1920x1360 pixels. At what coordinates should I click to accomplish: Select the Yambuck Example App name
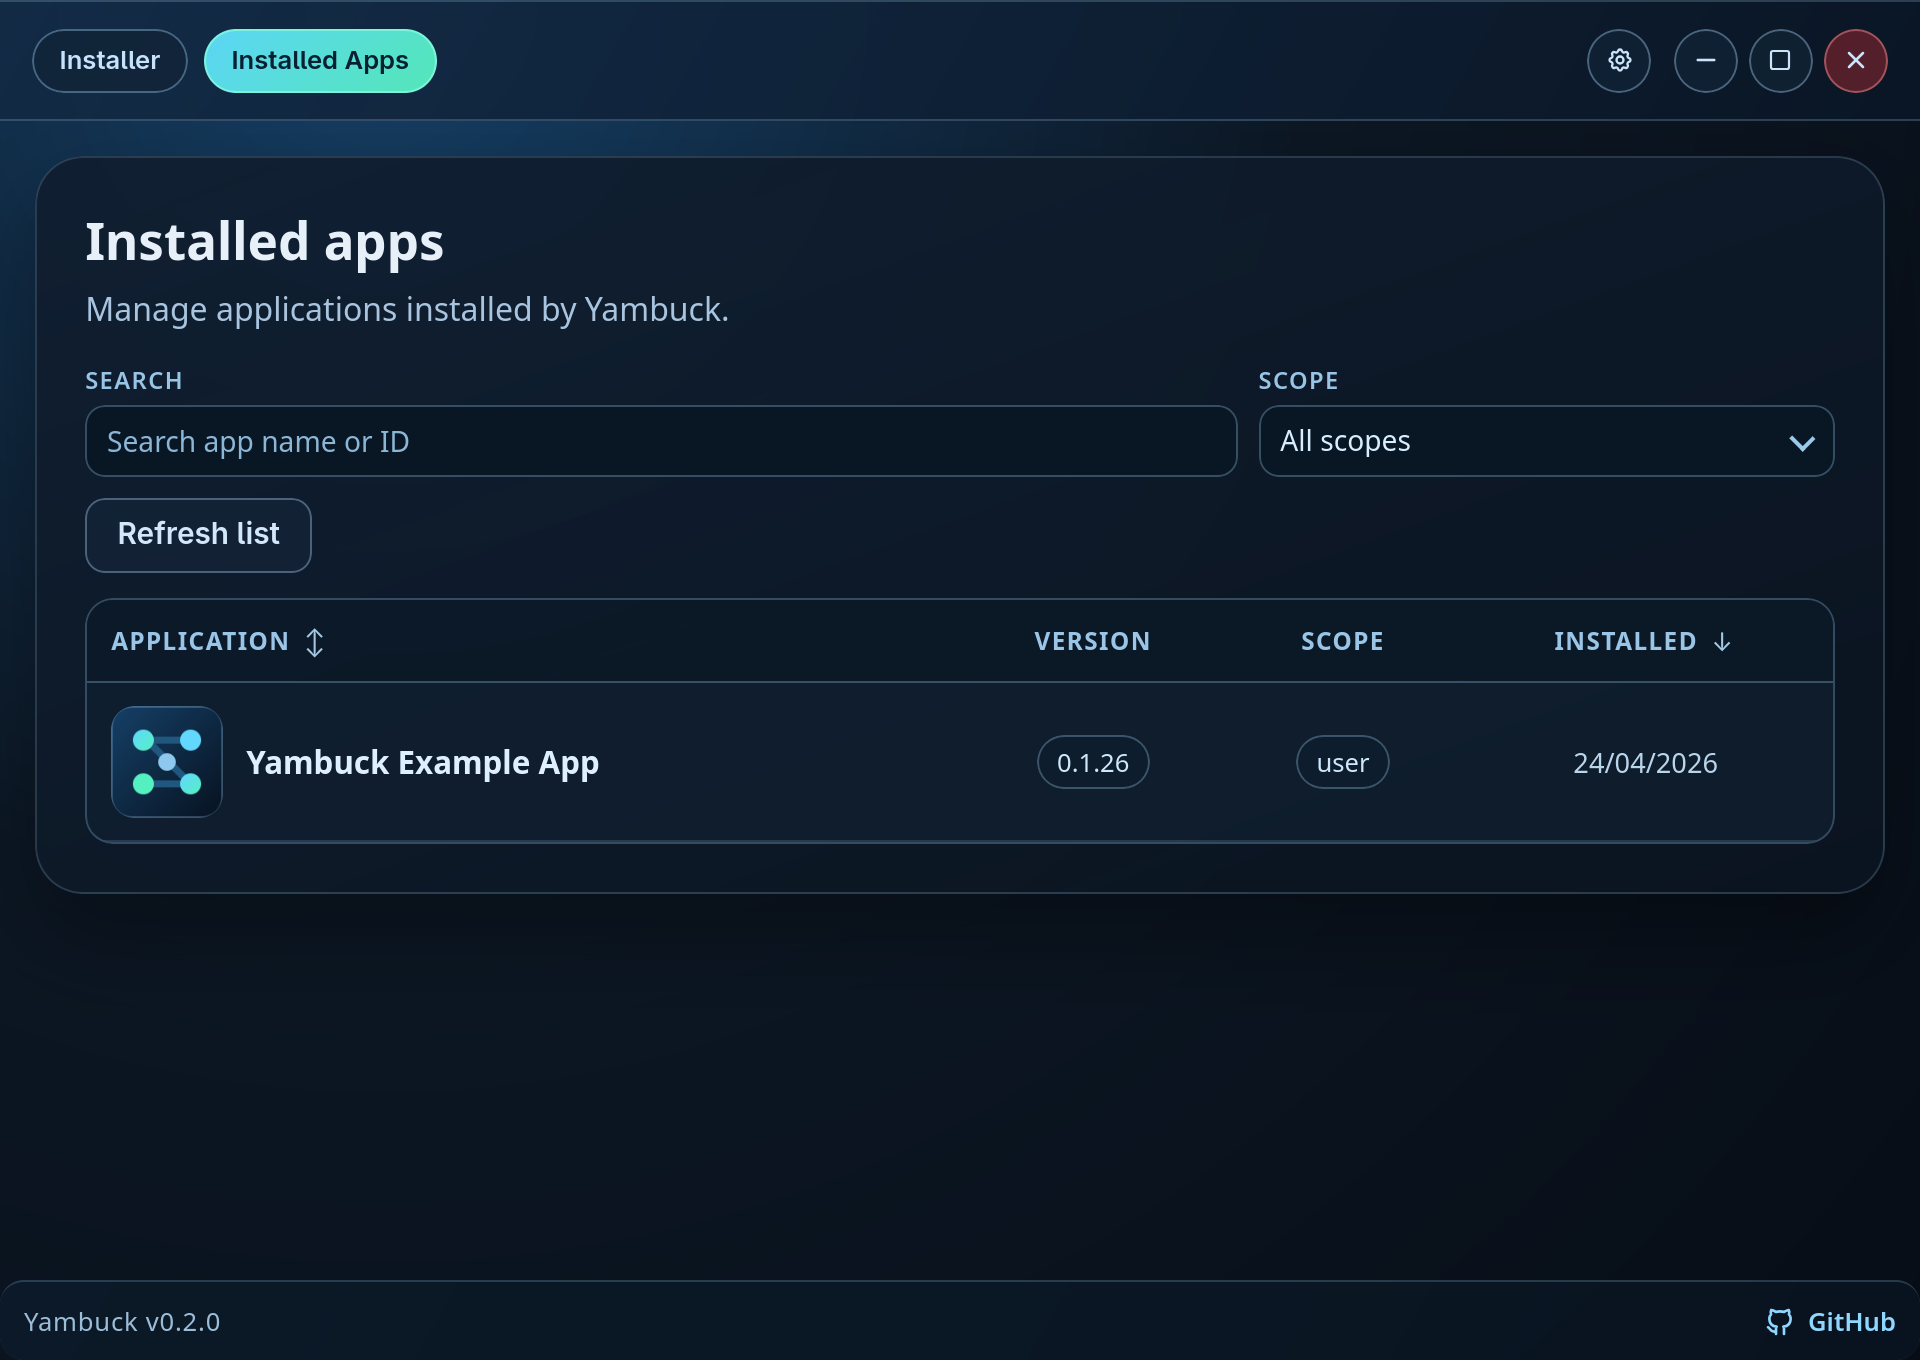point(422,762)
